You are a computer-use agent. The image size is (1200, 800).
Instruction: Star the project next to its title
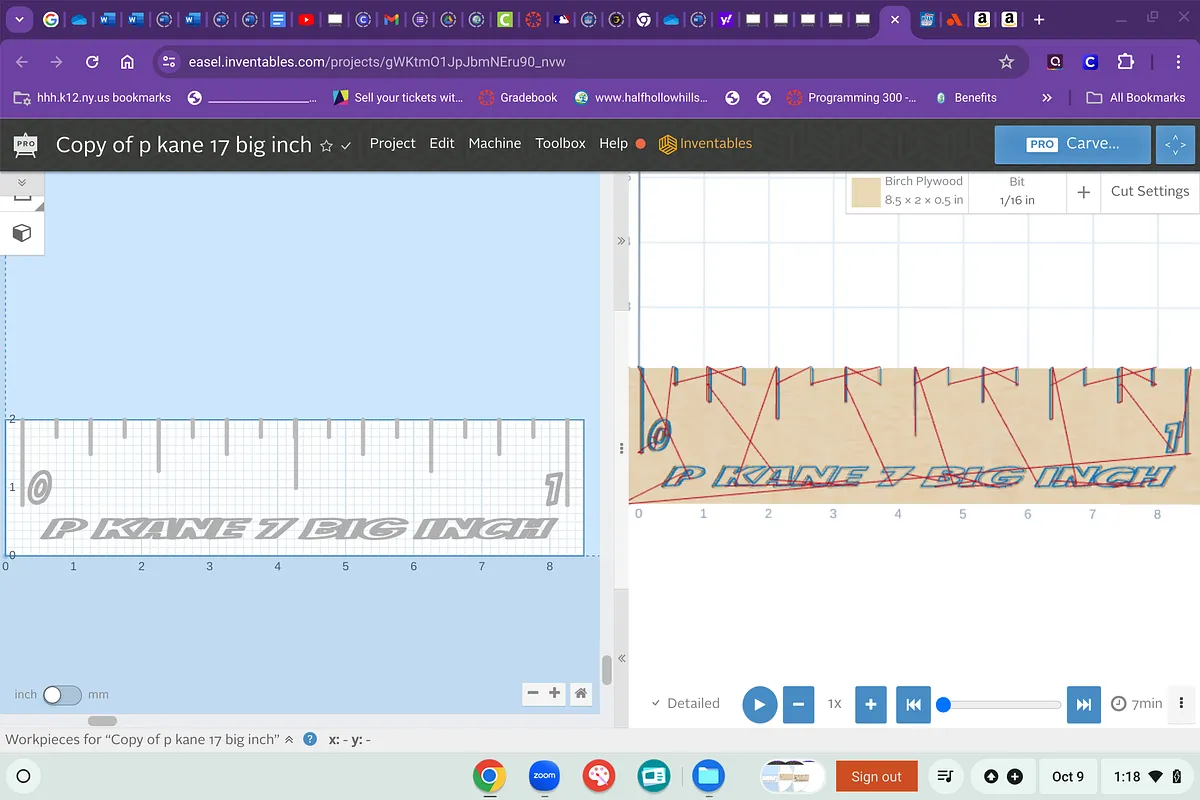(x=326, y=145)
